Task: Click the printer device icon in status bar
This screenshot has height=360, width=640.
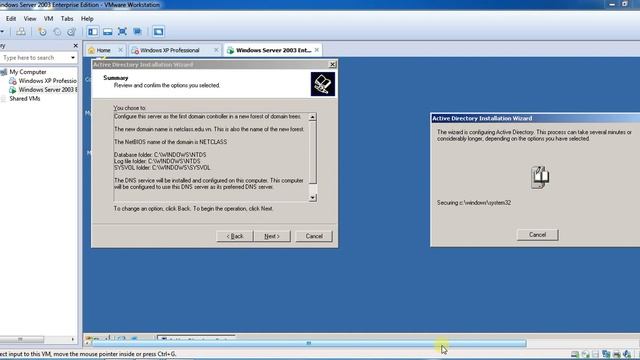Action: tap(617, 354)
